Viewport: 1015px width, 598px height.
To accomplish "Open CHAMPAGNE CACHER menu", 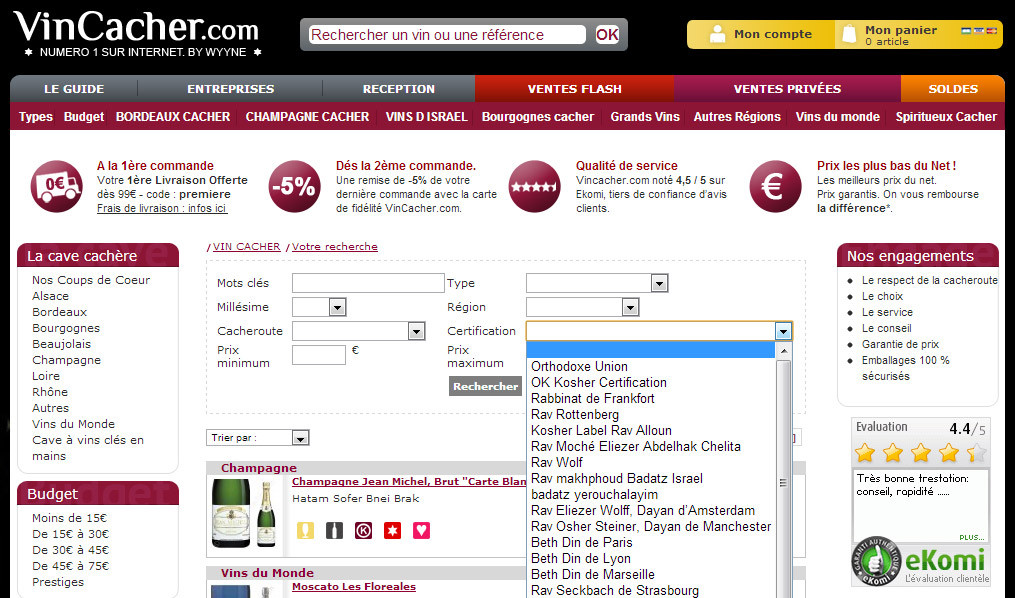I will tap(307, 116).
